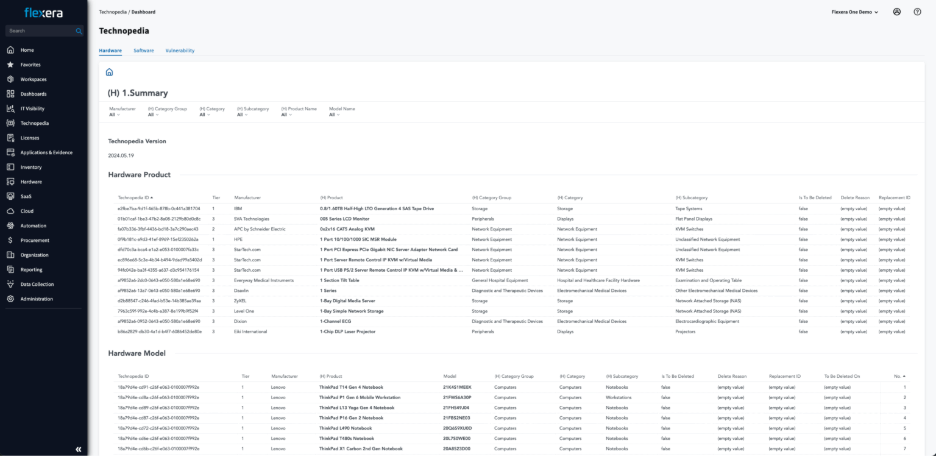
Task: Switch to the Software tab
Action: (x=144, y=51)
